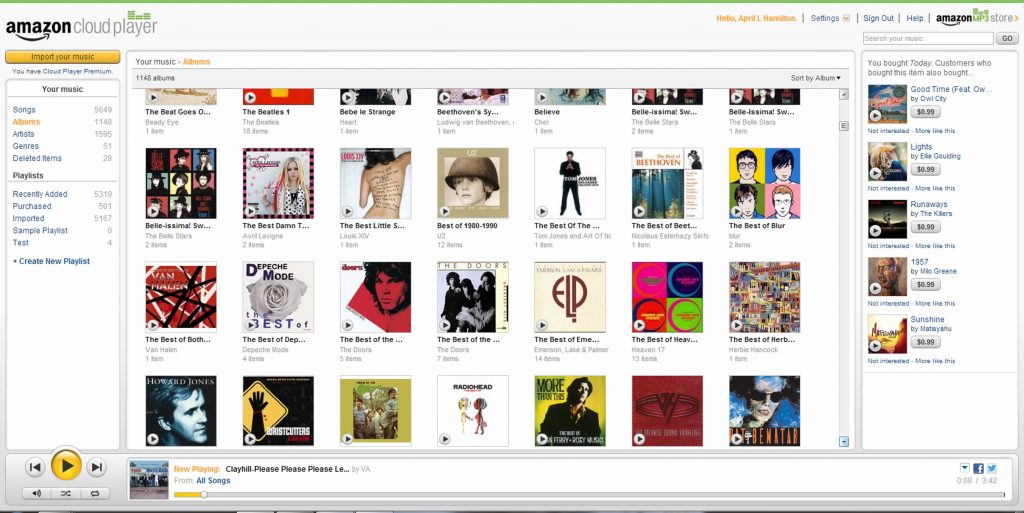
Task: Preview Lights by Ellie Goulding
Action: coord(875,174)
